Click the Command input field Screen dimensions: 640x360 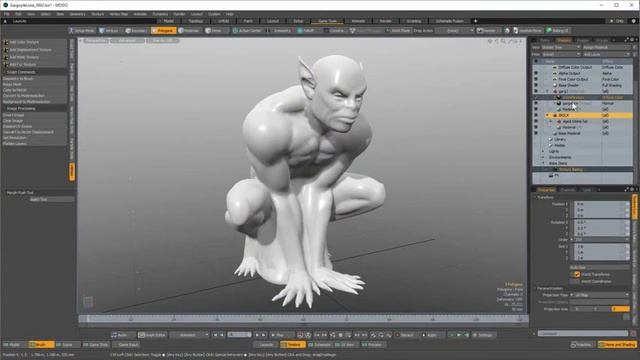(583, 334)
